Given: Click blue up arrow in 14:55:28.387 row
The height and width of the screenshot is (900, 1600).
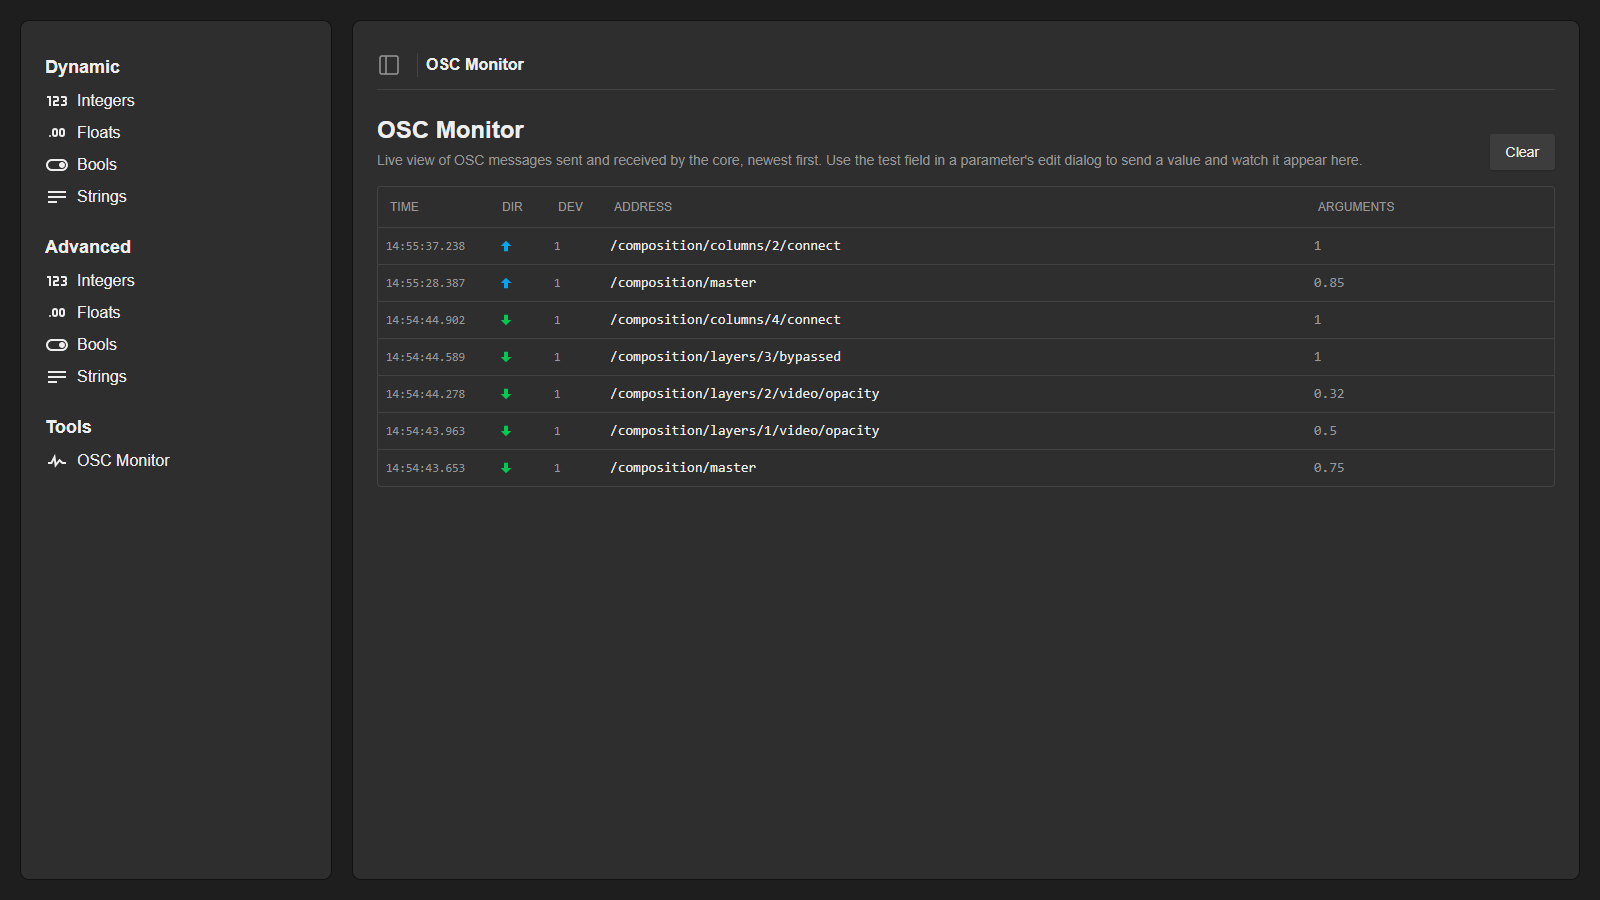Looking at the screenshot, I should (506, 283).
